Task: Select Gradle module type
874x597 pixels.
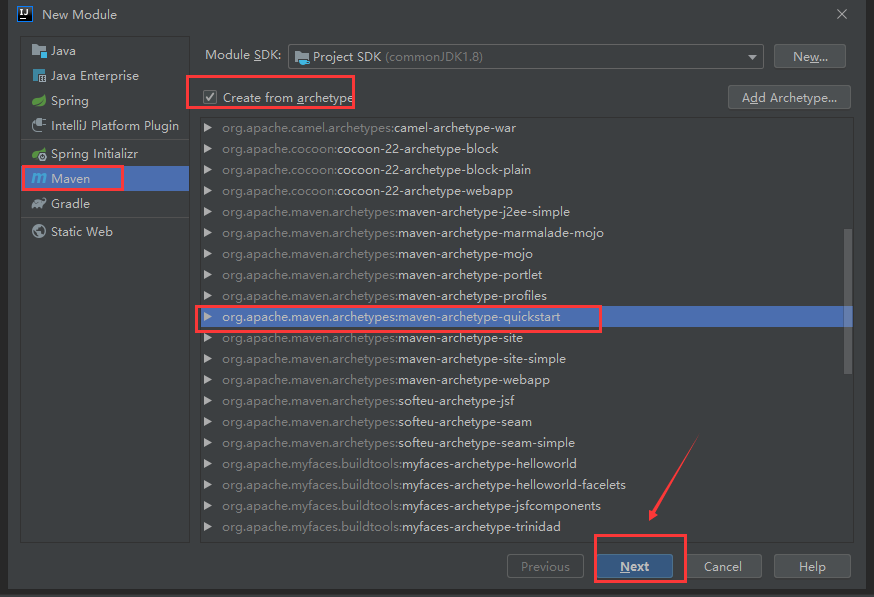Action: (x=105, y=203)
